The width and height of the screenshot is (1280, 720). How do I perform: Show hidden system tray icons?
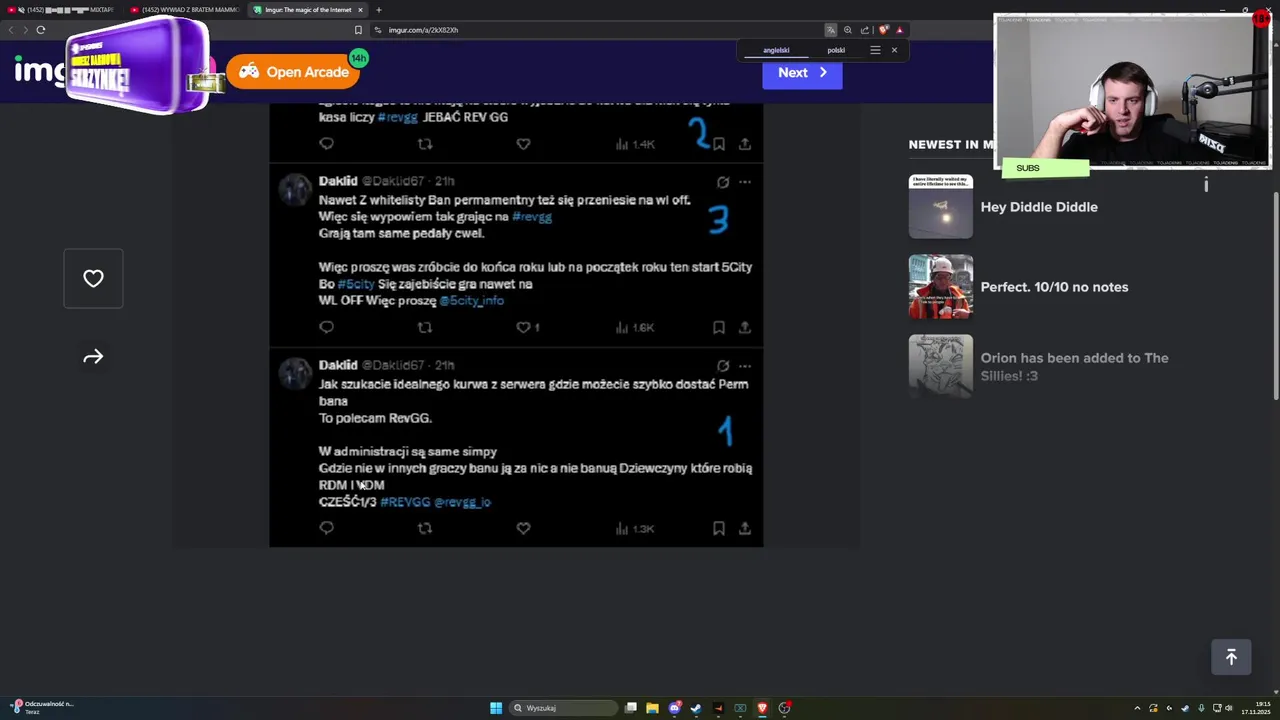click(1137, 708)
